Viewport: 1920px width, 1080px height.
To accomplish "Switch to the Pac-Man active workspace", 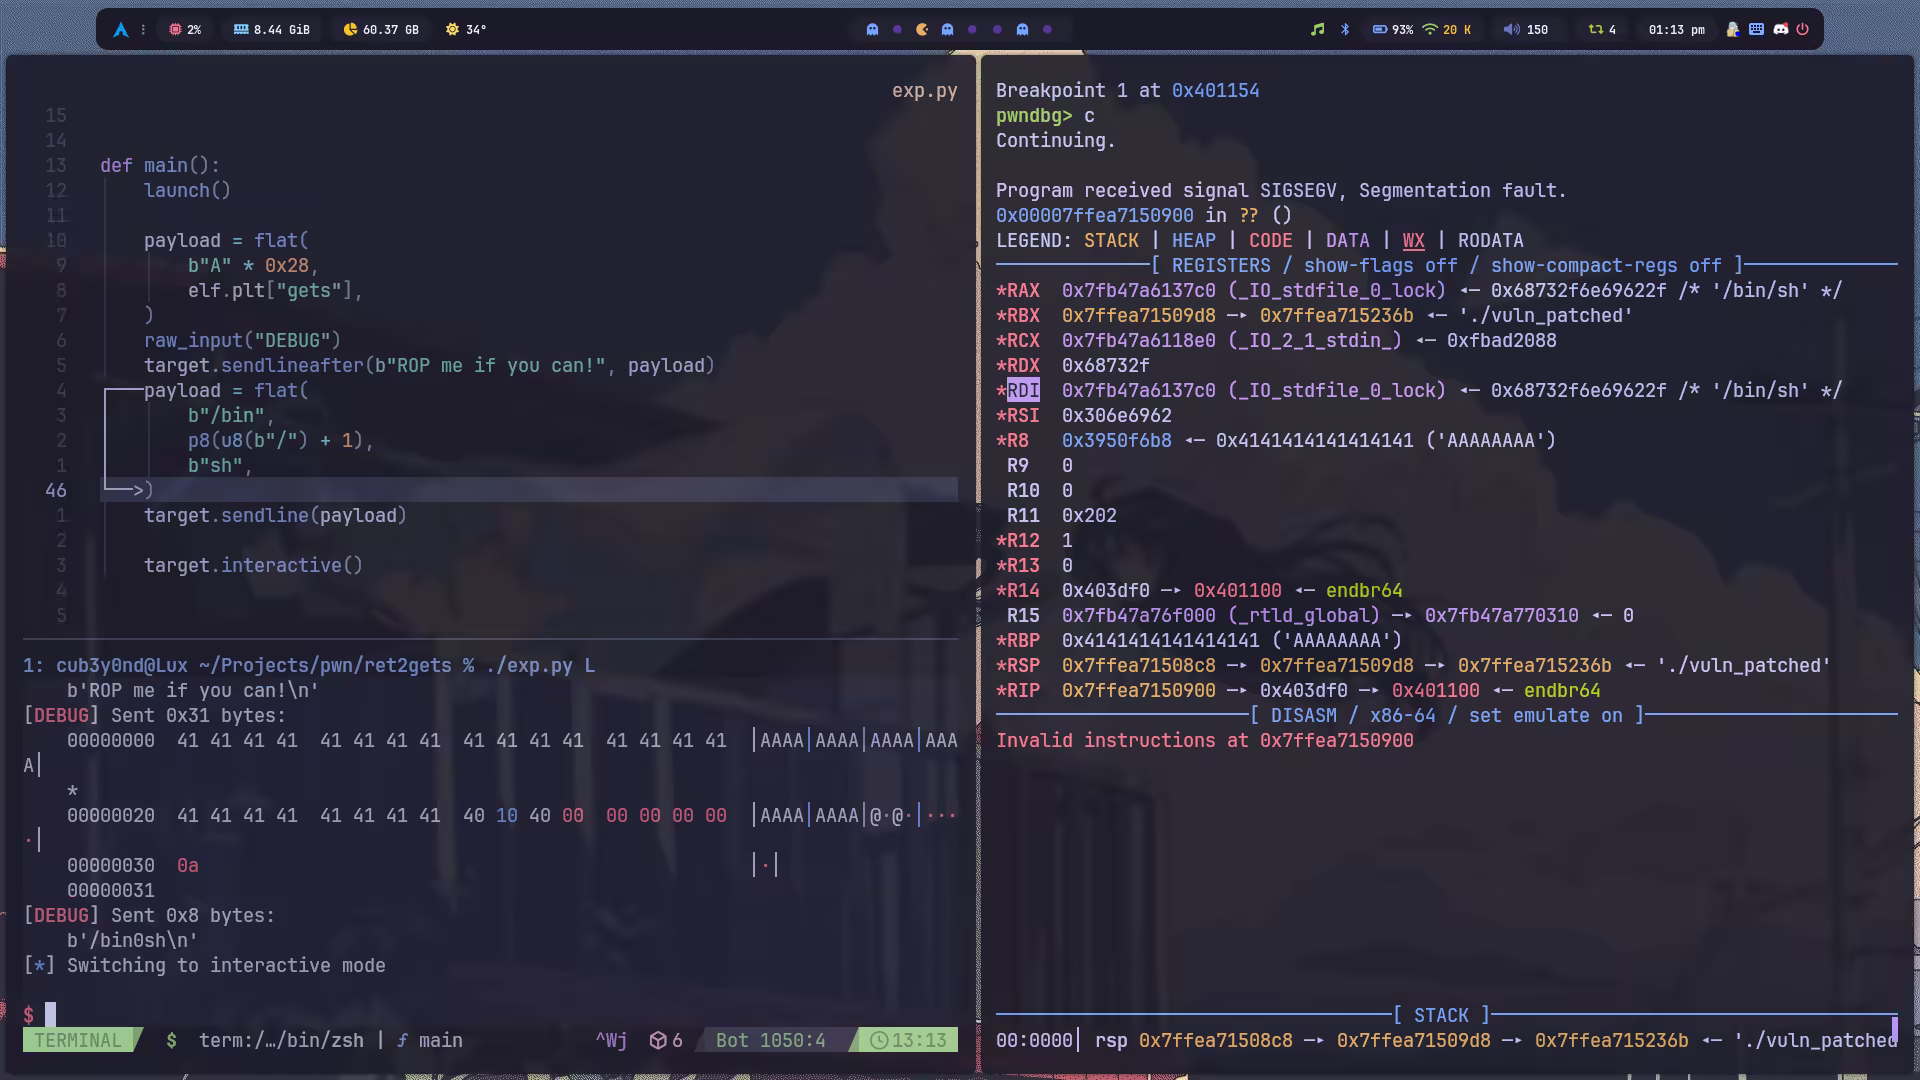I will coord(922,30).
